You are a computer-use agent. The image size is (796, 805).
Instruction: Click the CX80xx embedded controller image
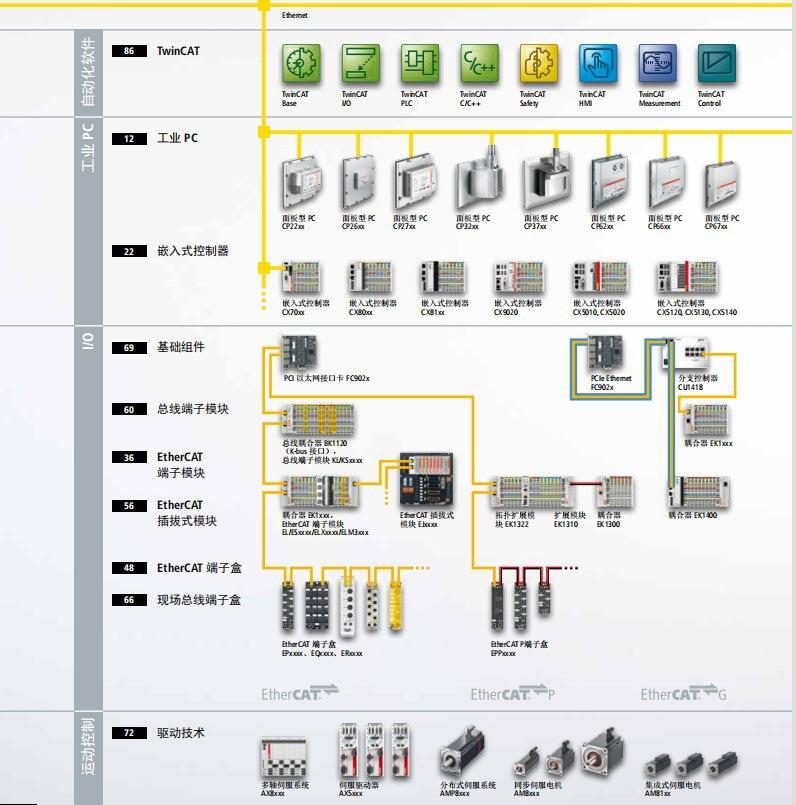370,277
